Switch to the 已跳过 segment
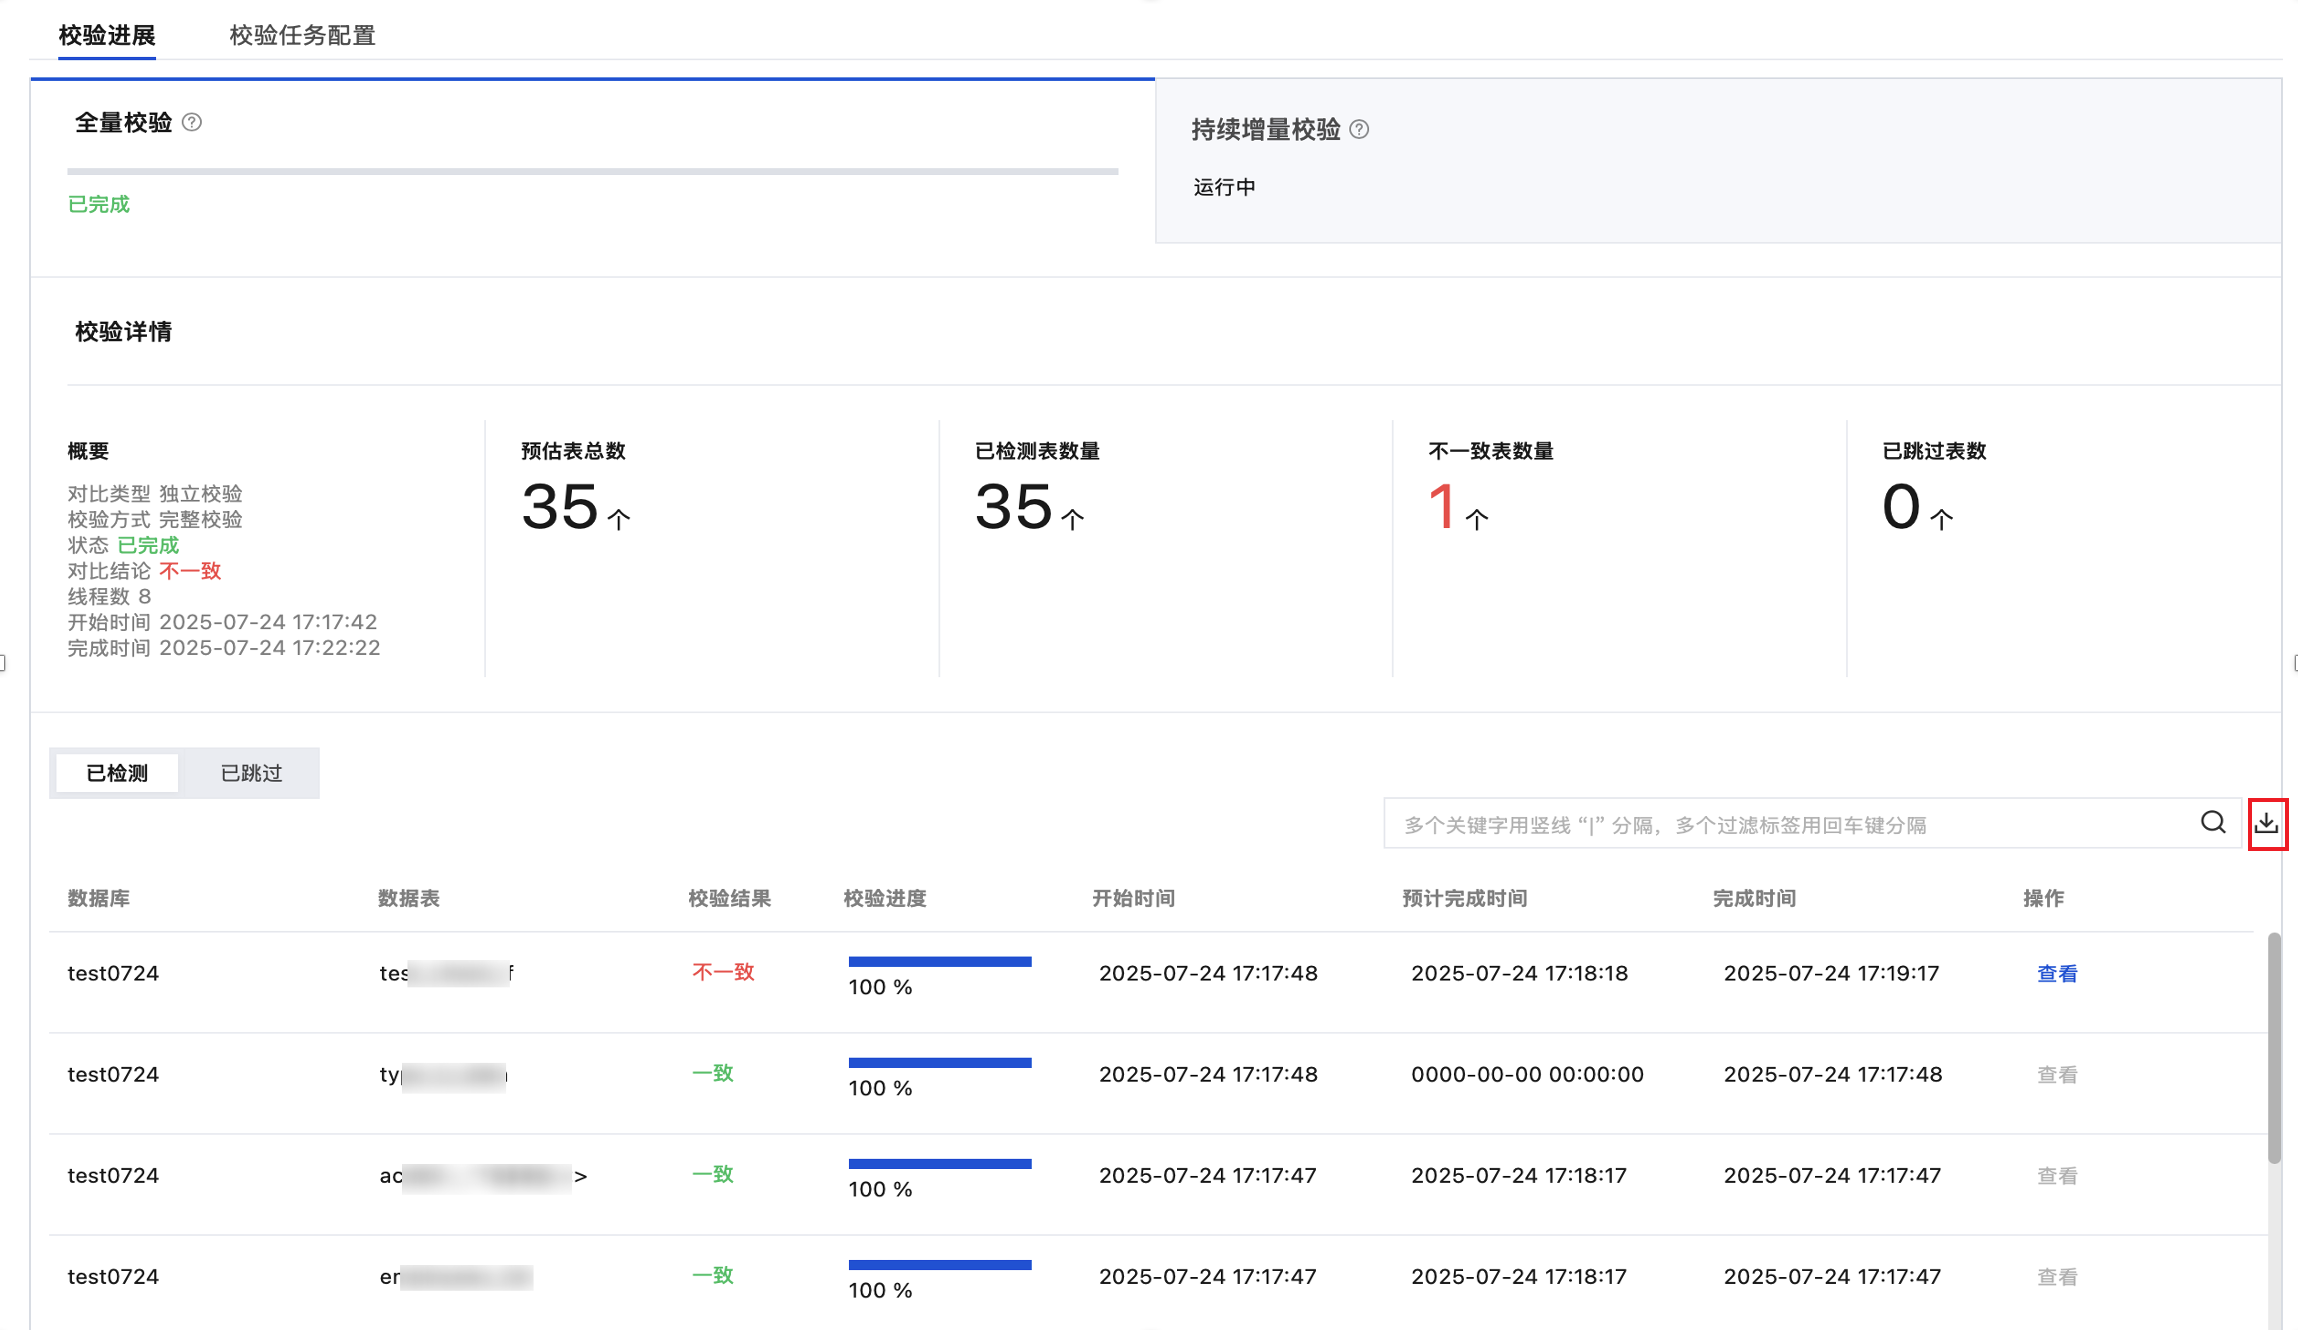This screenshot has height=1330, width=2298. (251, 773)
